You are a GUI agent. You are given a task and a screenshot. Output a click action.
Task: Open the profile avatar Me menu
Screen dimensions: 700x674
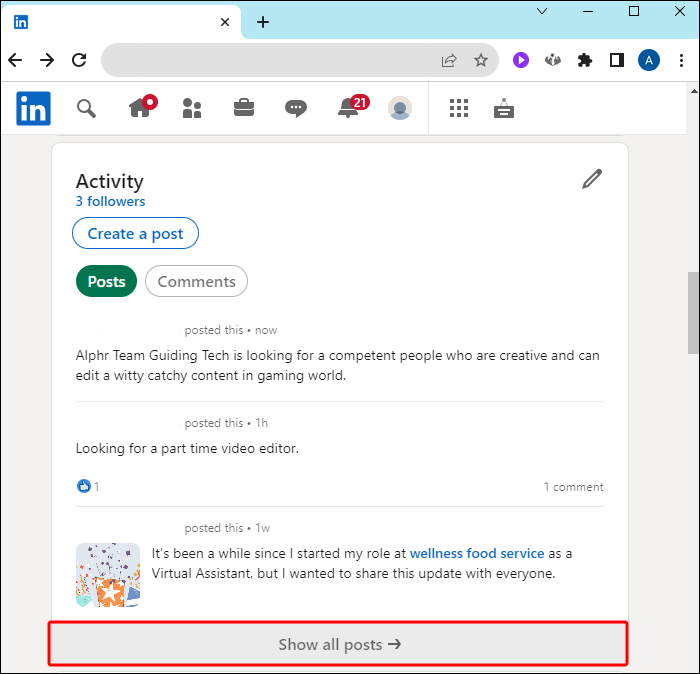[x=400, y=108]
